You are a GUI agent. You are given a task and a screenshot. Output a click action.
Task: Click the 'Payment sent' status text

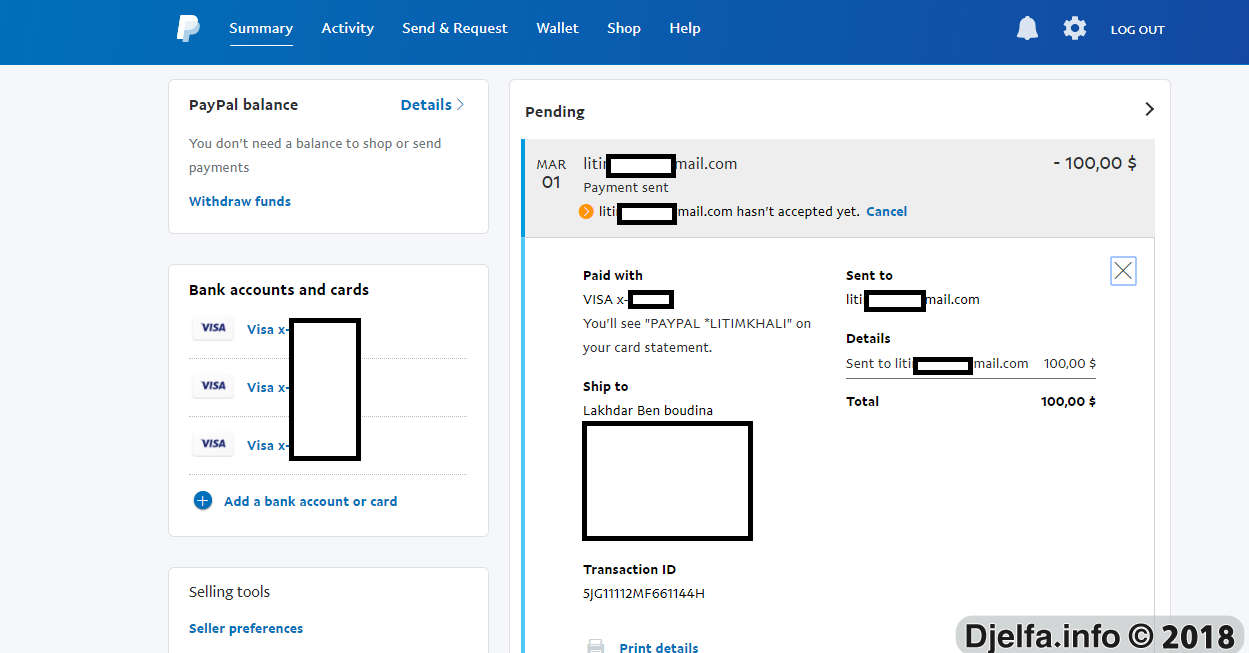(x=626, y=187)
